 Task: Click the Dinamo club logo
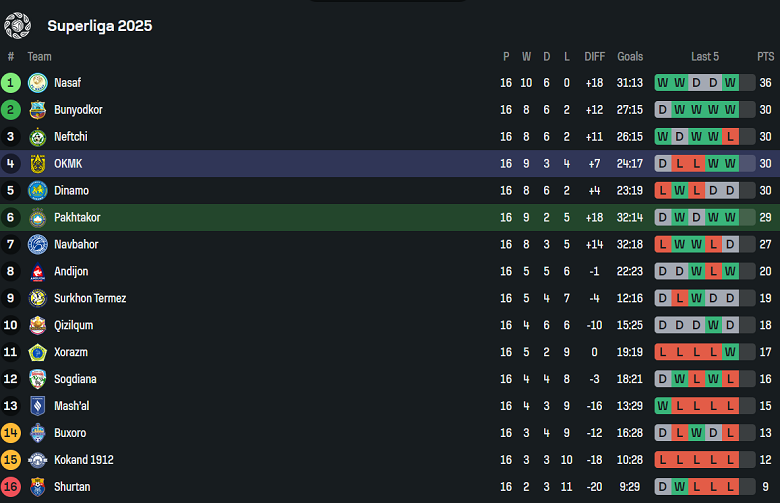click(38, 191)
